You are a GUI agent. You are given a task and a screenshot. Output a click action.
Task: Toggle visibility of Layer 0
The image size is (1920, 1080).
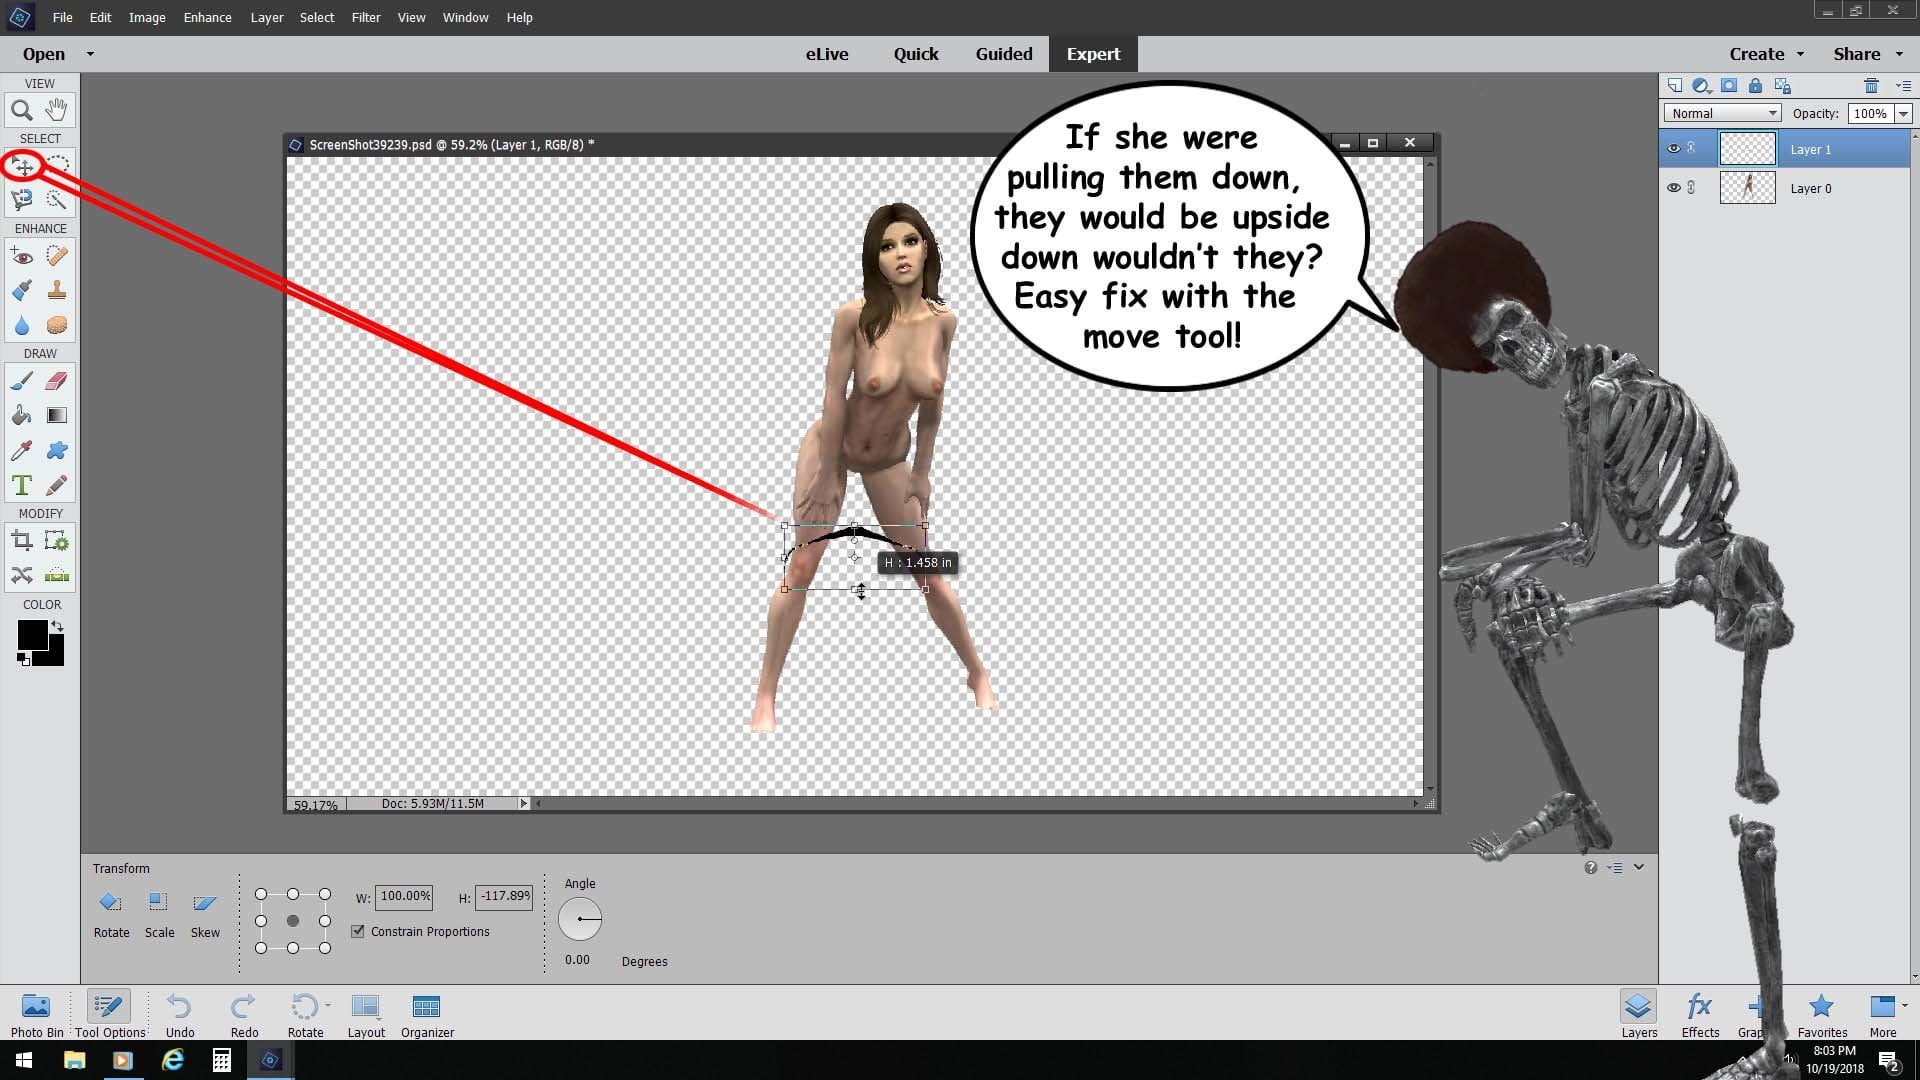point(1673,188)
